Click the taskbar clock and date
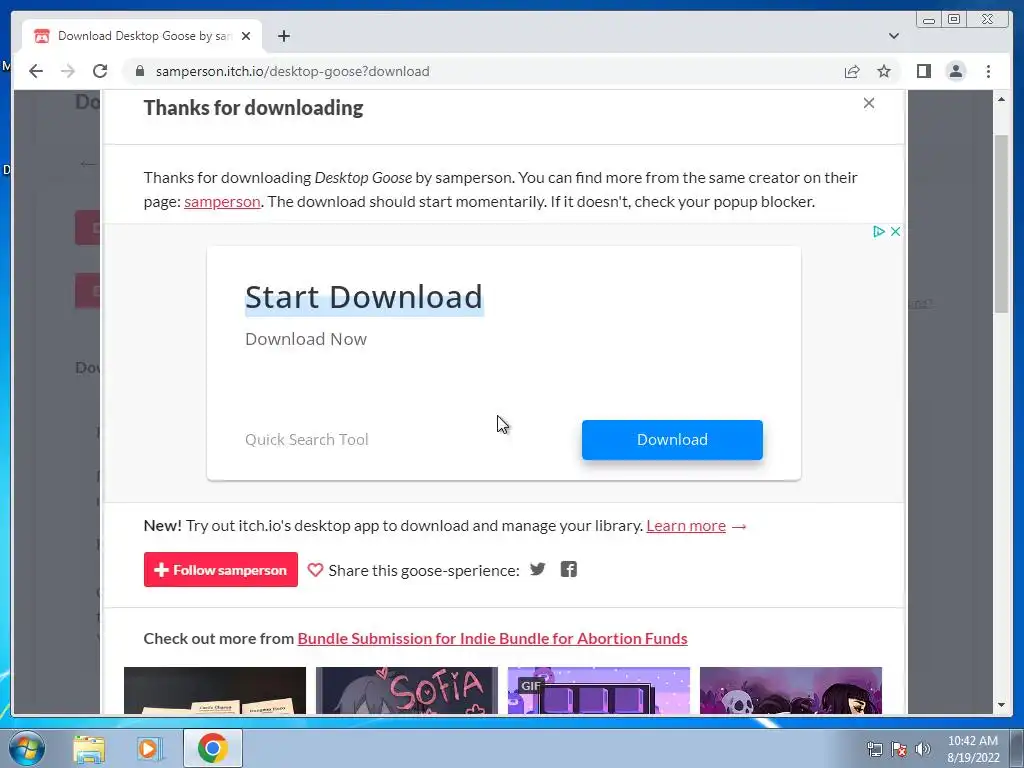1024x768 pixels. point(973,749)
